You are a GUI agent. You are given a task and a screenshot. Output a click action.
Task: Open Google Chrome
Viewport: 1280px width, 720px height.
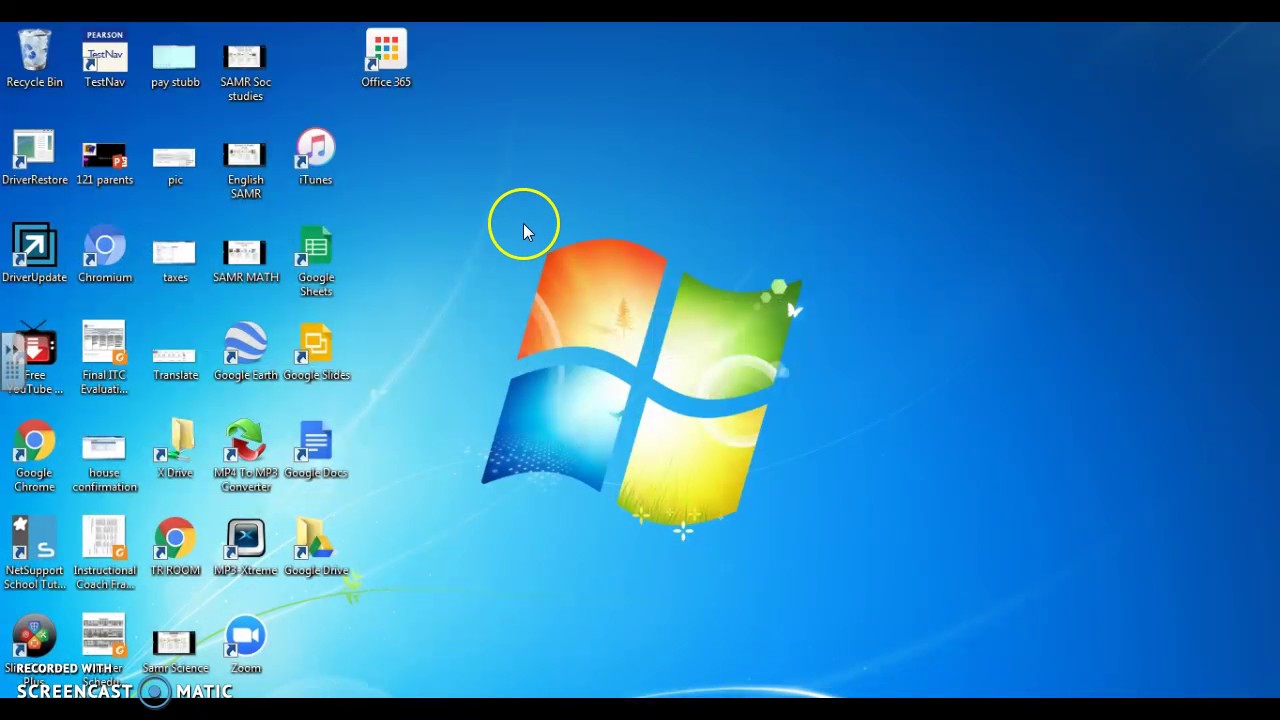pos(34,443)
